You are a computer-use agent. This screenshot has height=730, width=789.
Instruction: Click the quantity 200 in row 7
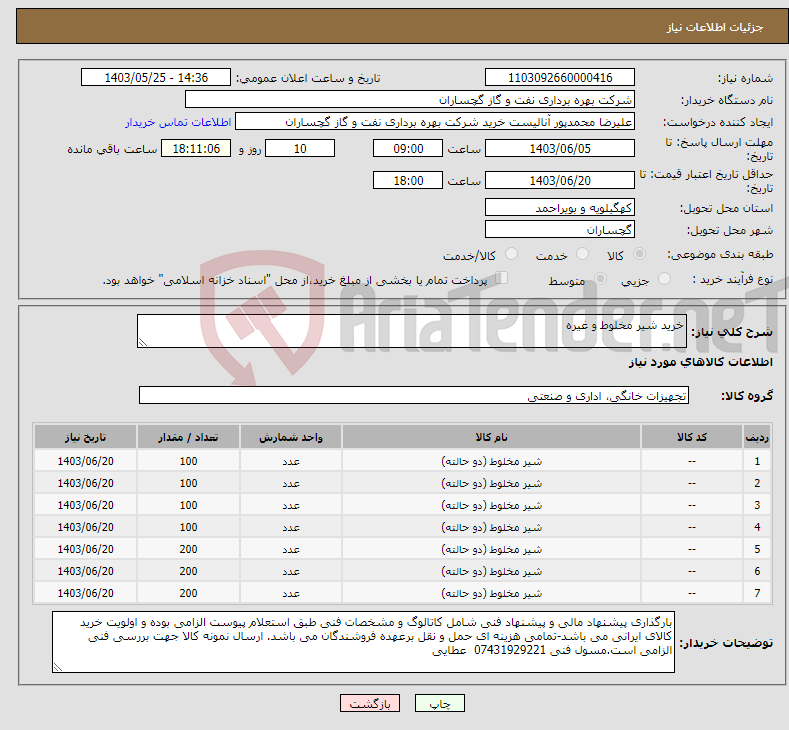[188, 593]
